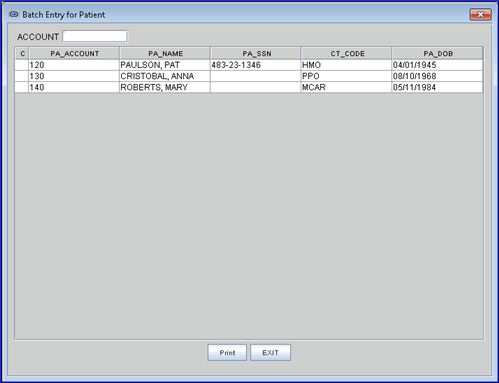499x383 pixels.
Task: Select the PAULSON, PAT name cell
Action: (165, 65)
